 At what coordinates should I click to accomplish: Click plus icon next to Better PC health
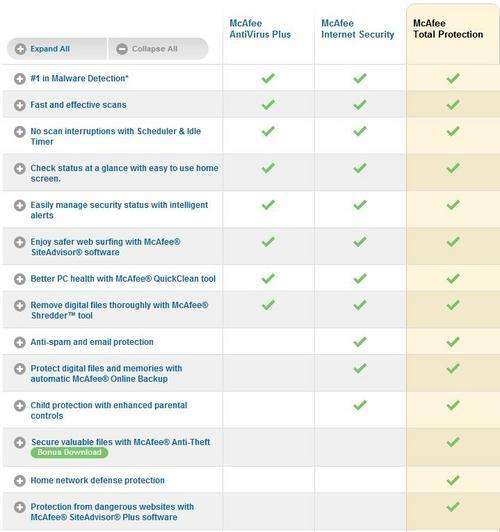tap(20, 279)
